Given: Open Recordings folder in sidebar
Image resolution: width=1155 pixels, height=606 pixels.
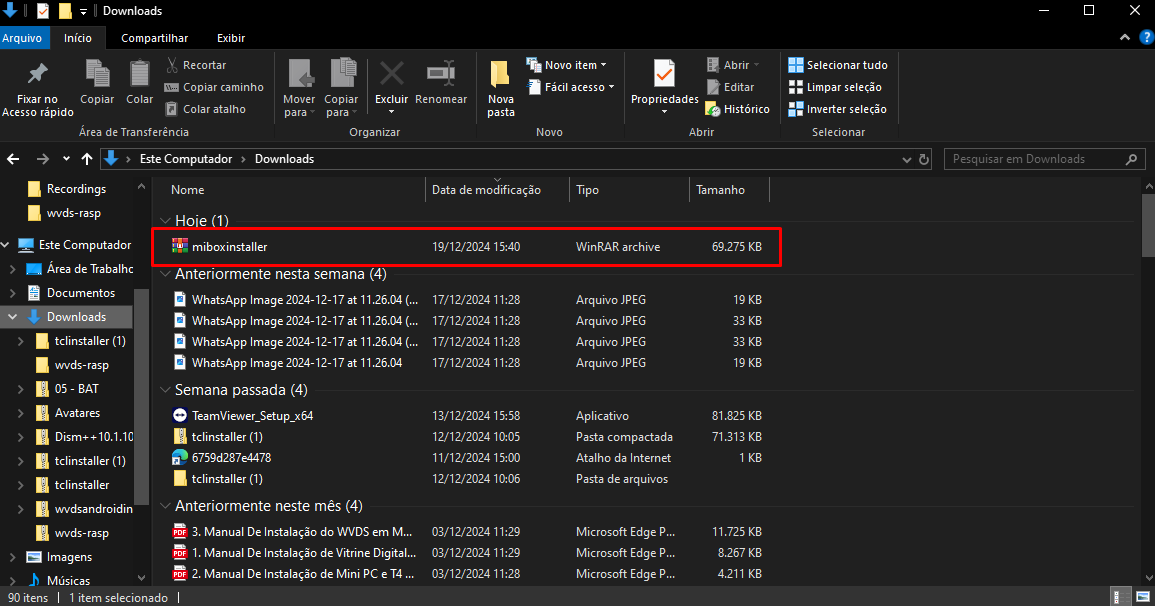Looking at the screenshot, I should [x=68, y=189].
